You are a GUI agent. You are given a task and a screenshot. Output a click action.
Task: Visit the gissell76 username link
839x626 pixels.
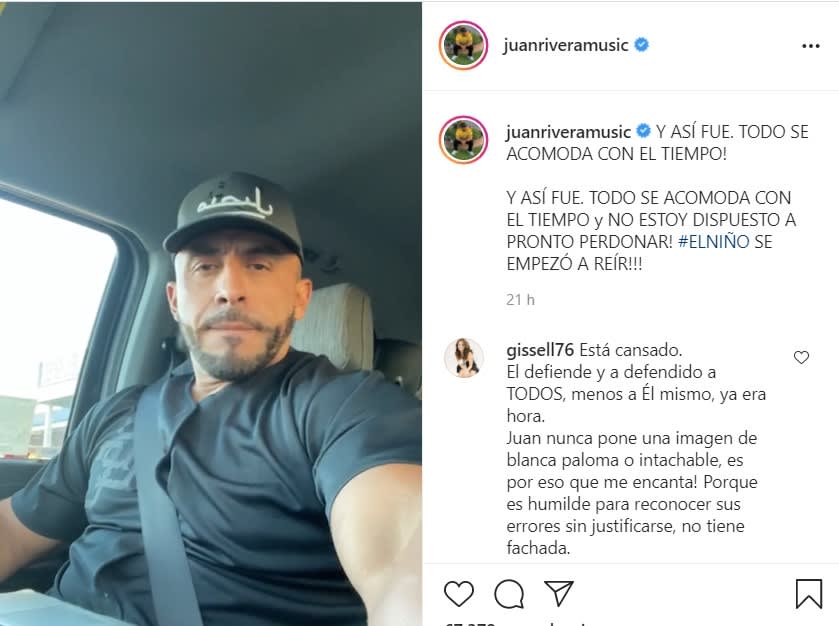(x=540, y=350)
